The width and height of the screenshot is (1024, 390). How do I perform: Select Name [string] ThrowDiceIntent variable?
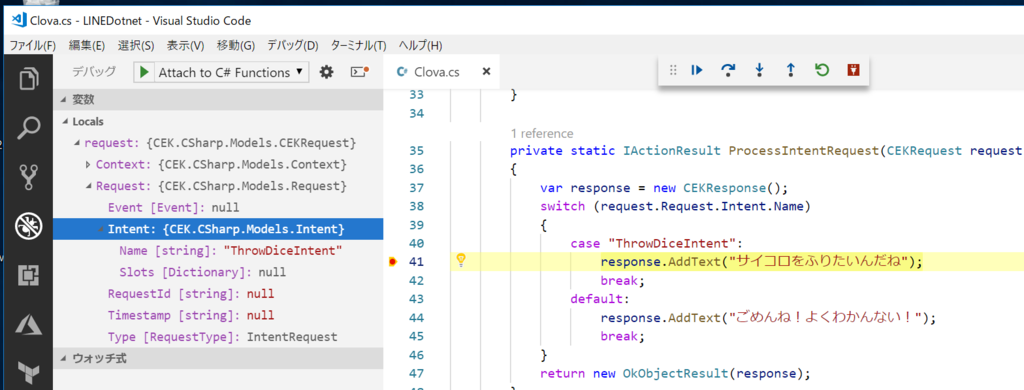[x=218, y=251]
